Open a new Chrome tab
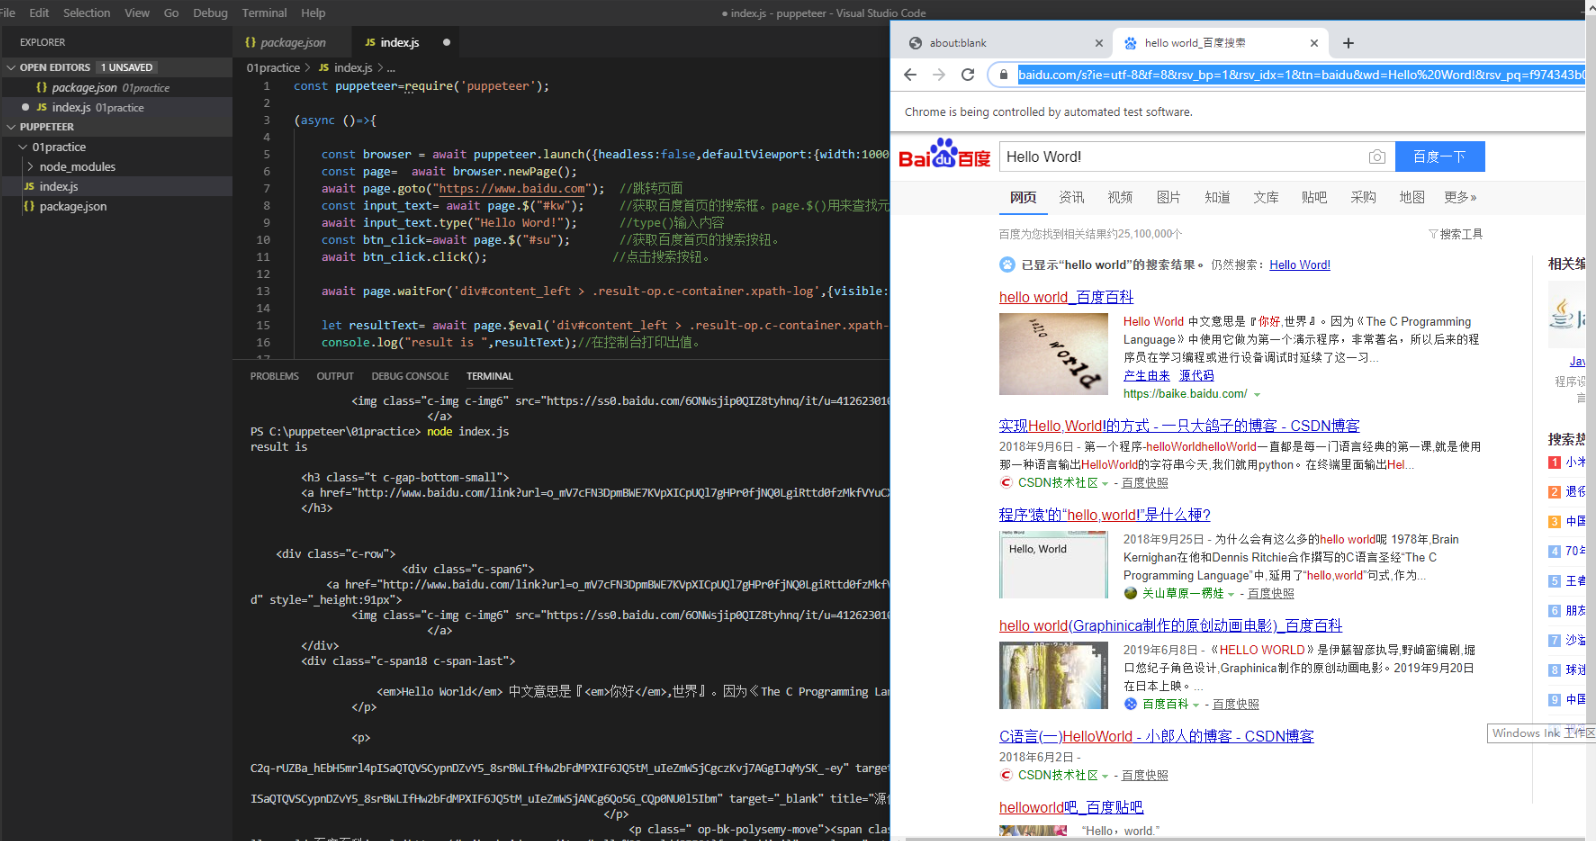1596x841 pixels. tap(1348, 43)
